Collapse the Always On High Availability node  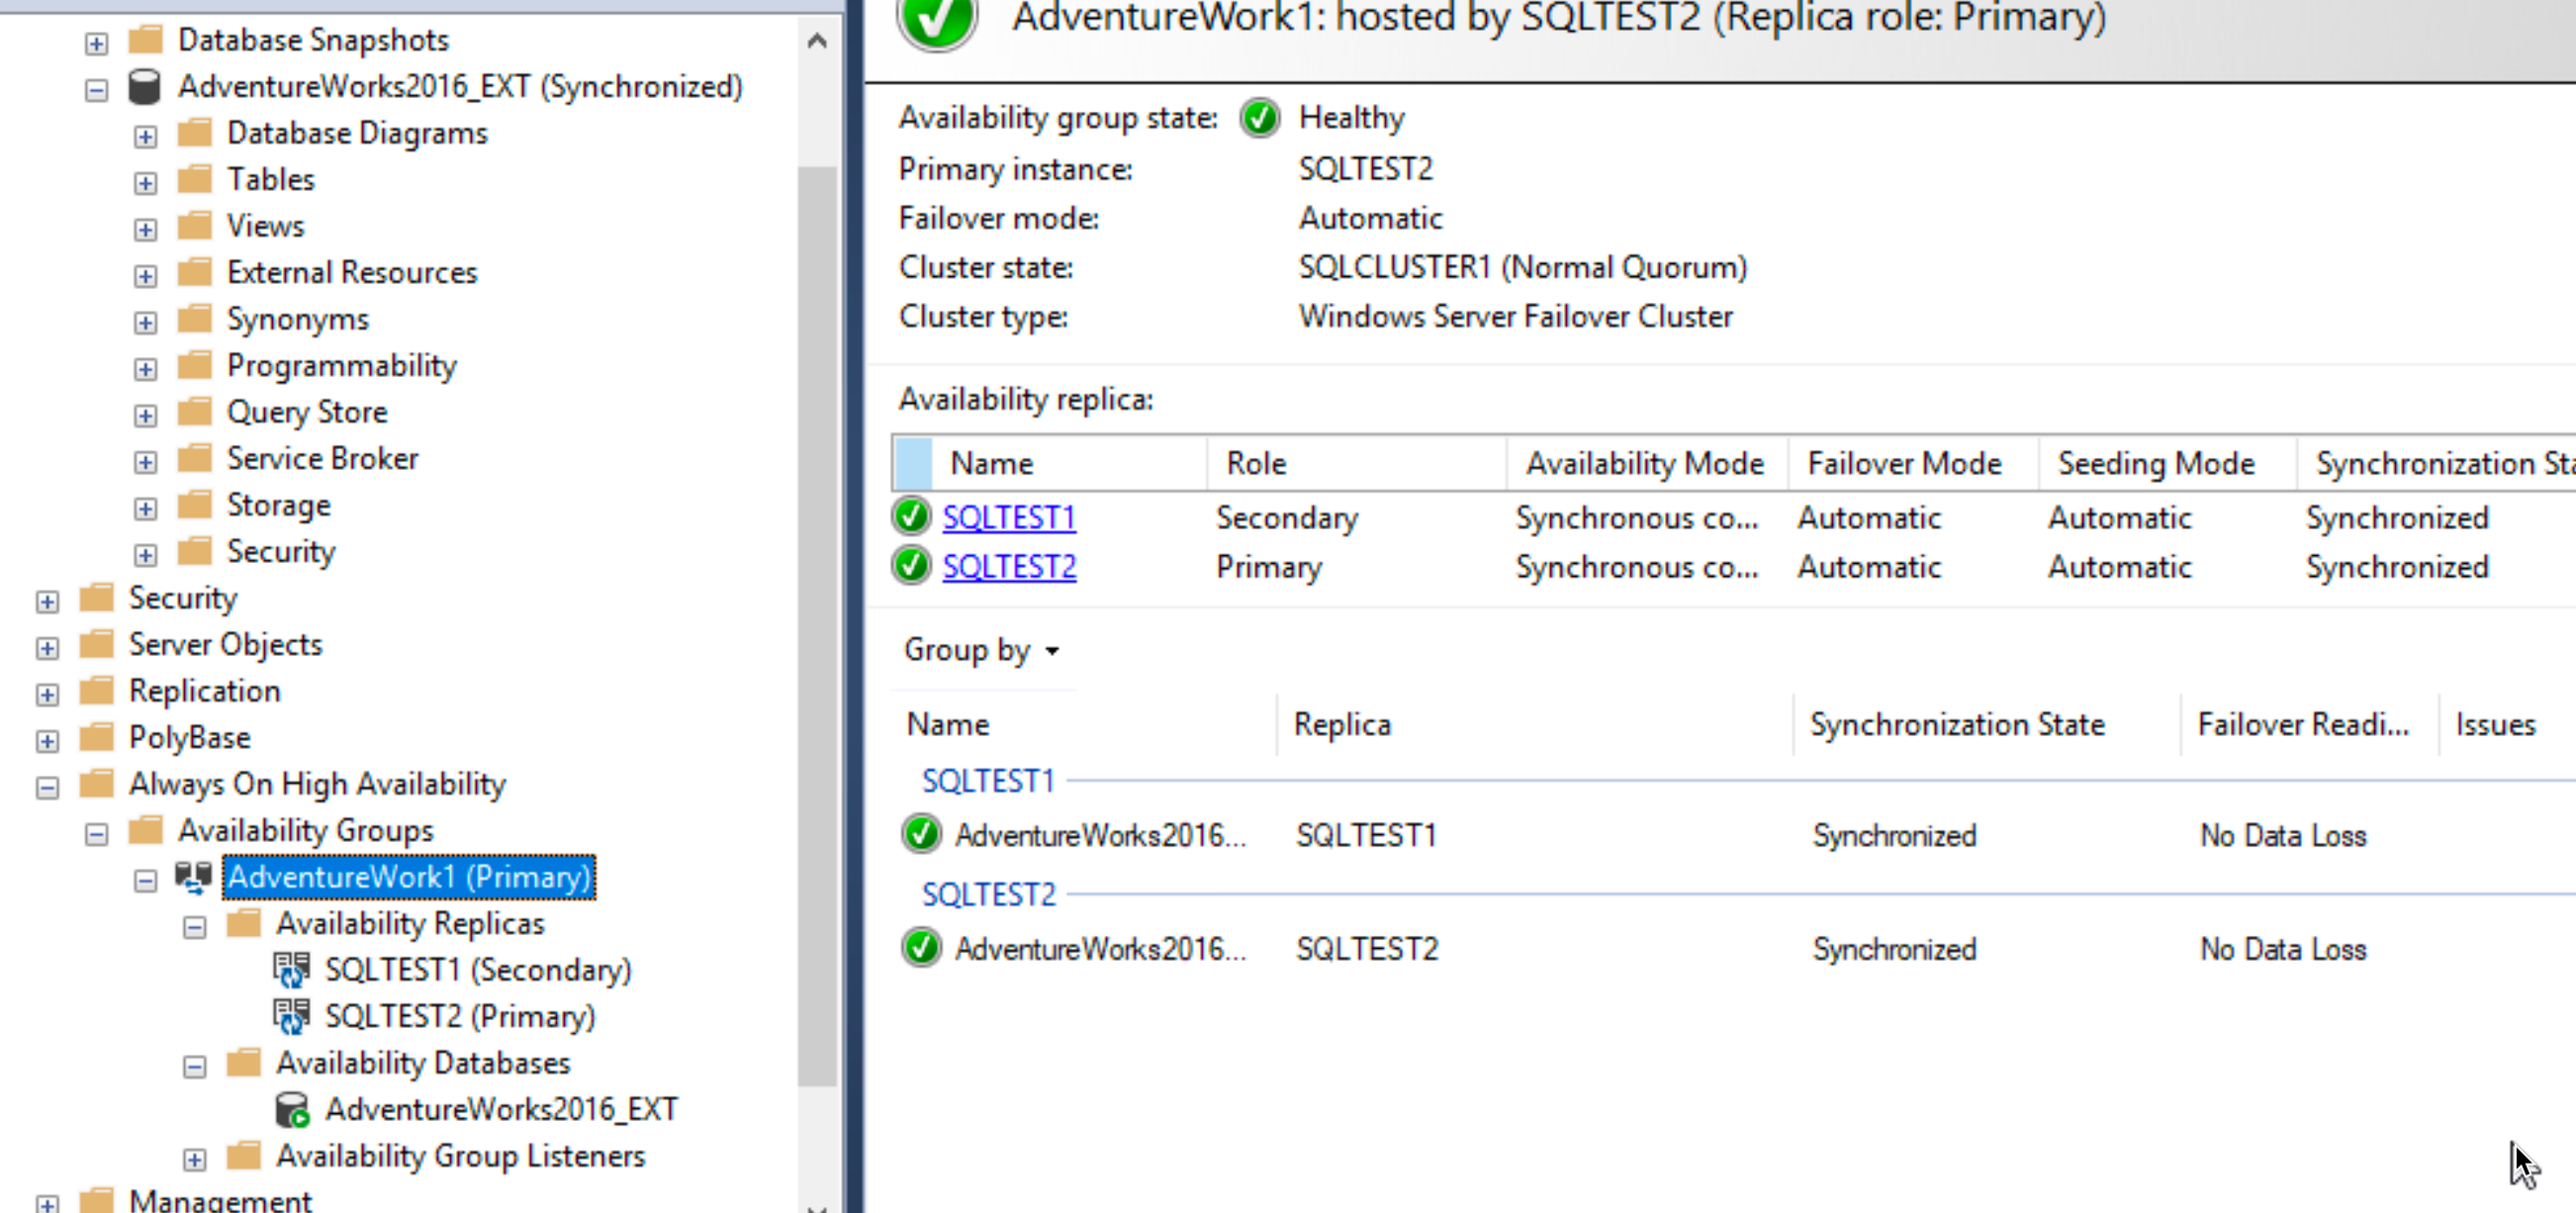click(47, 788)
